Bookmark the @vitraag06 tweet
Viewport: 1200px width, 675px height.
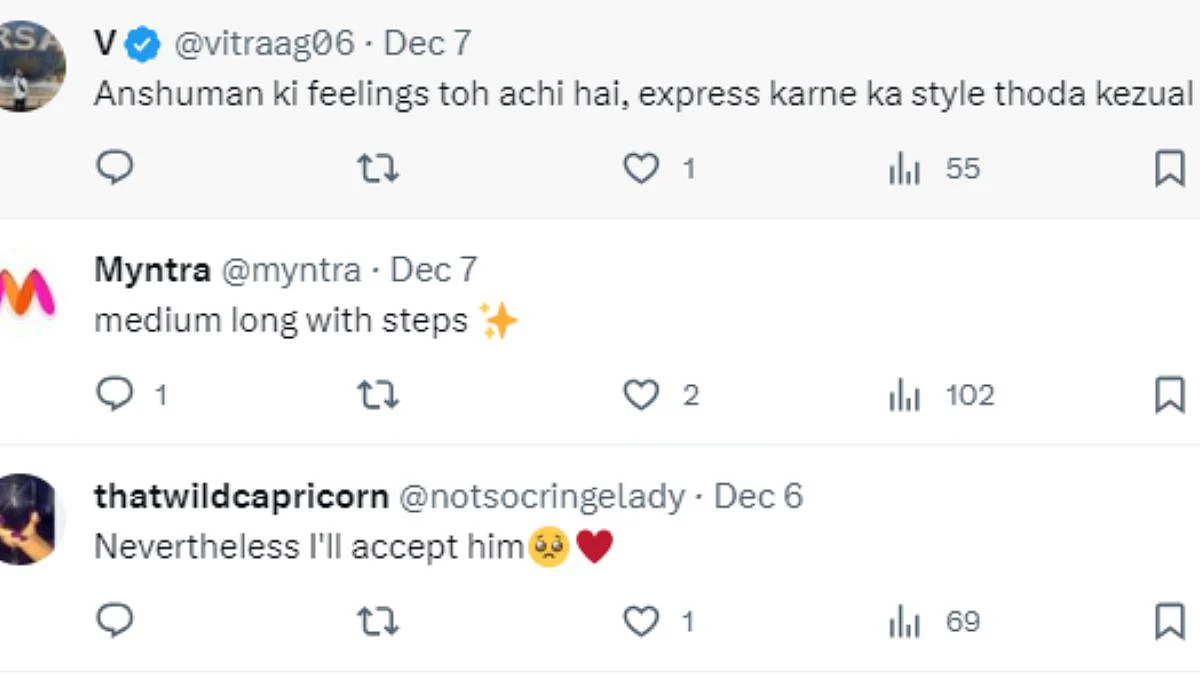[x=1169, y=169]
